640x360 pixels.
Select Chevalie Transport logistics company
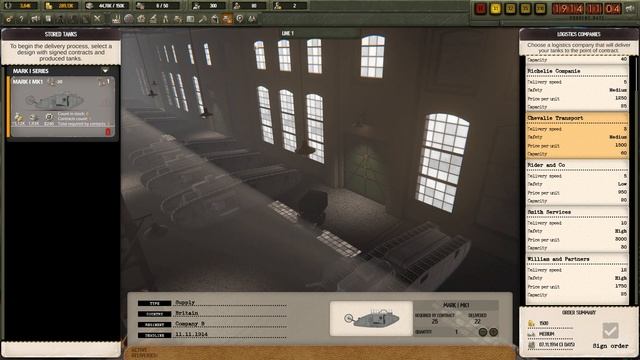(x=577, y=136)
